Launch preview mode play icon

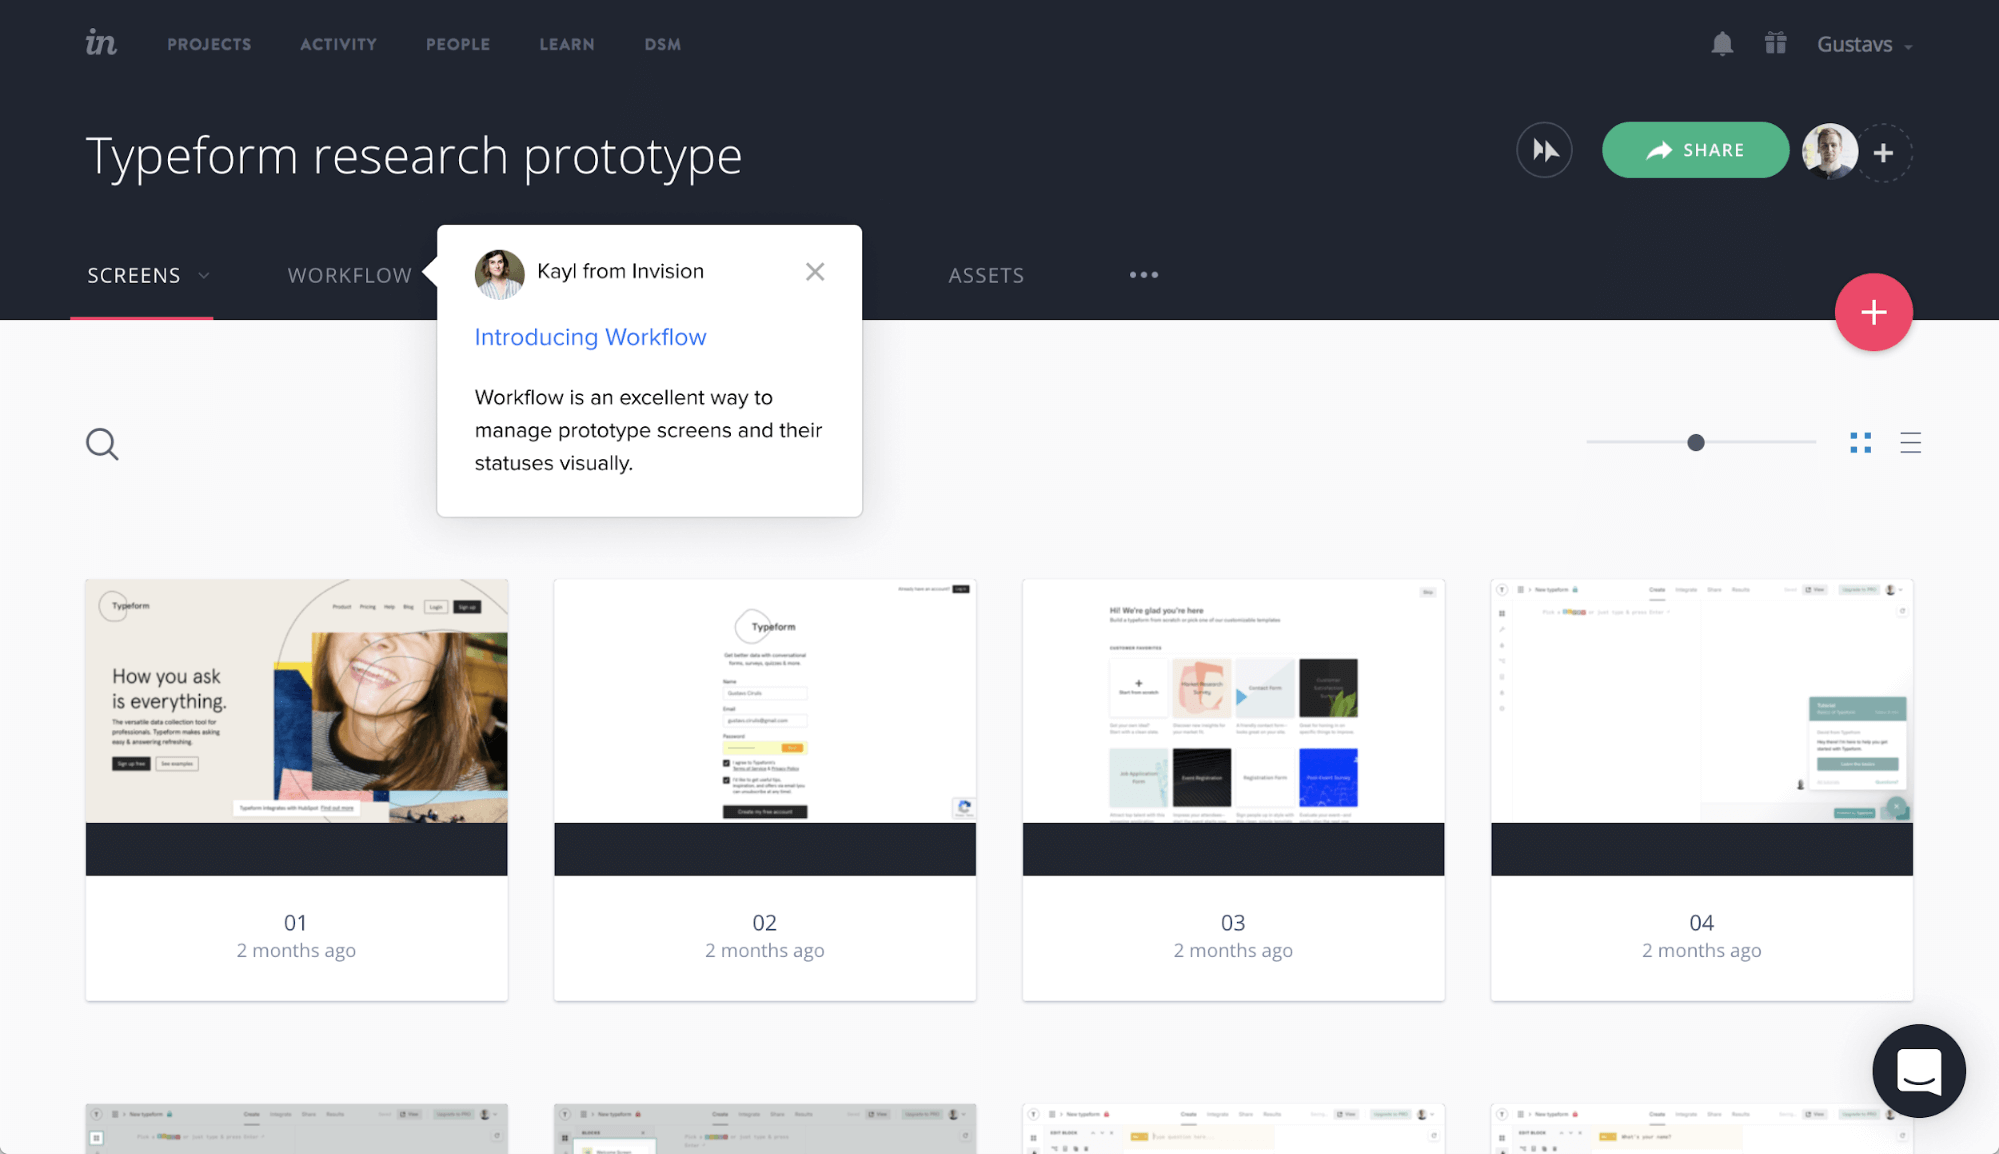click(1544, 151)
